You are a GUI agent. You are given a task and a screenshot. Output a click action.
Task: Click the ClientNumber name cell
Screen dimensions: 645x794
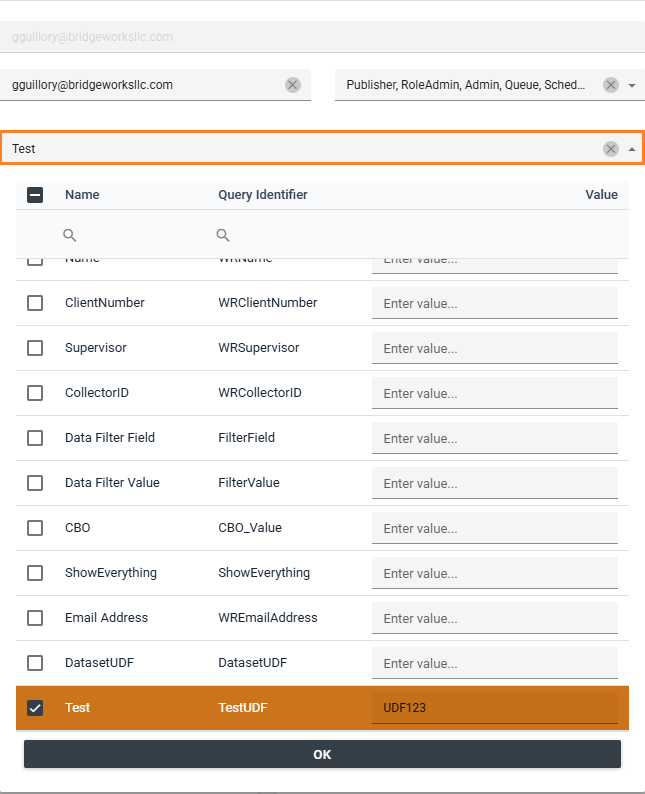105,303
